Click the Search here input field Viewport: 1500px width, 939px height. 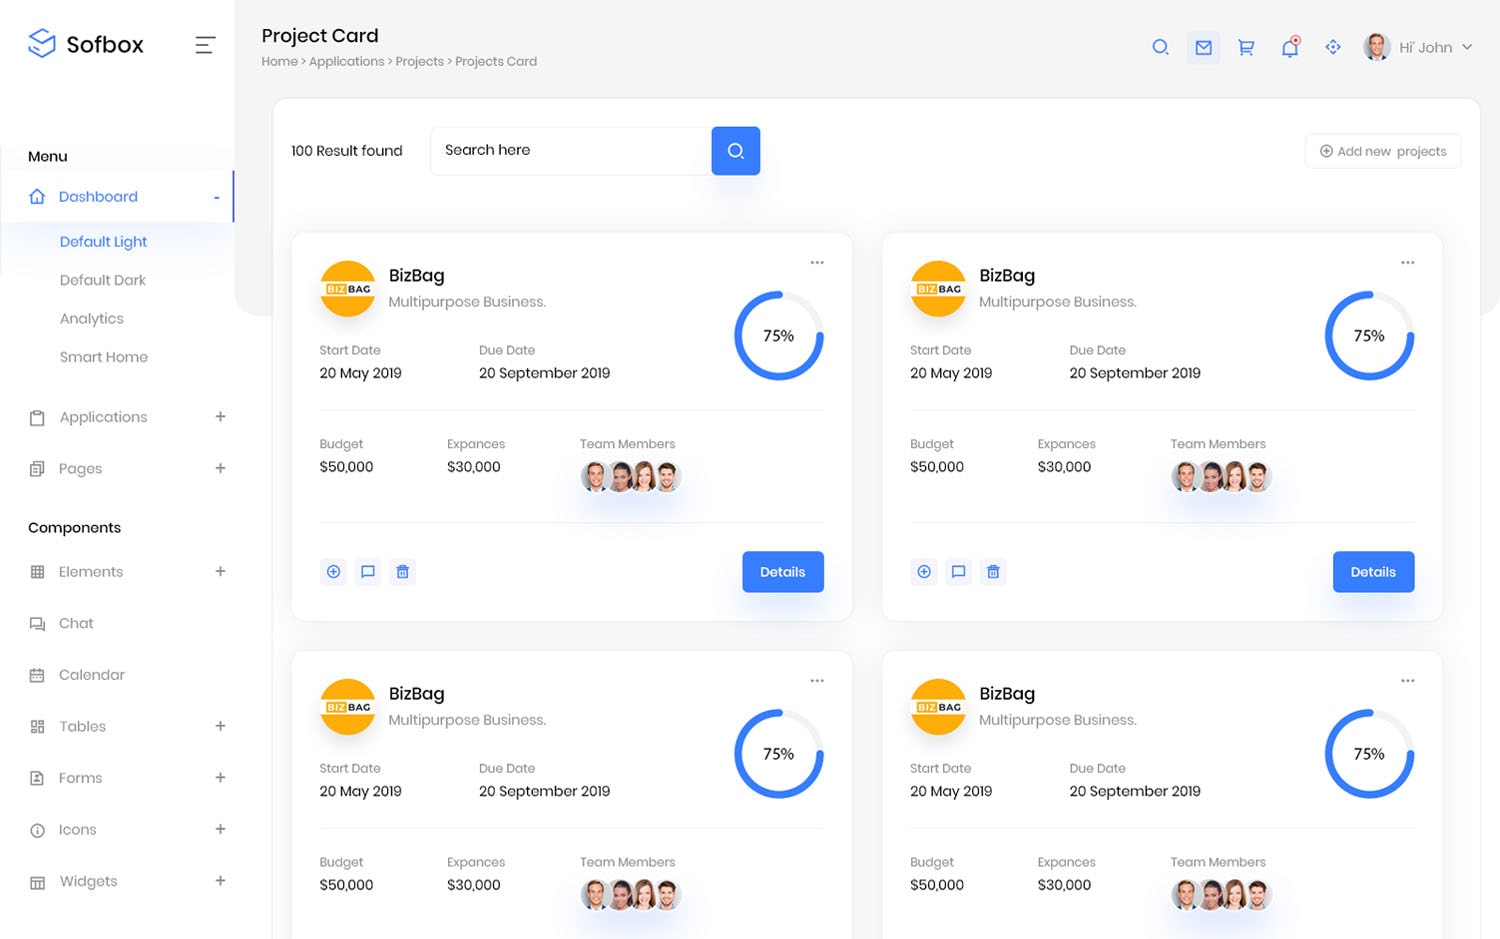click(570, 151)
